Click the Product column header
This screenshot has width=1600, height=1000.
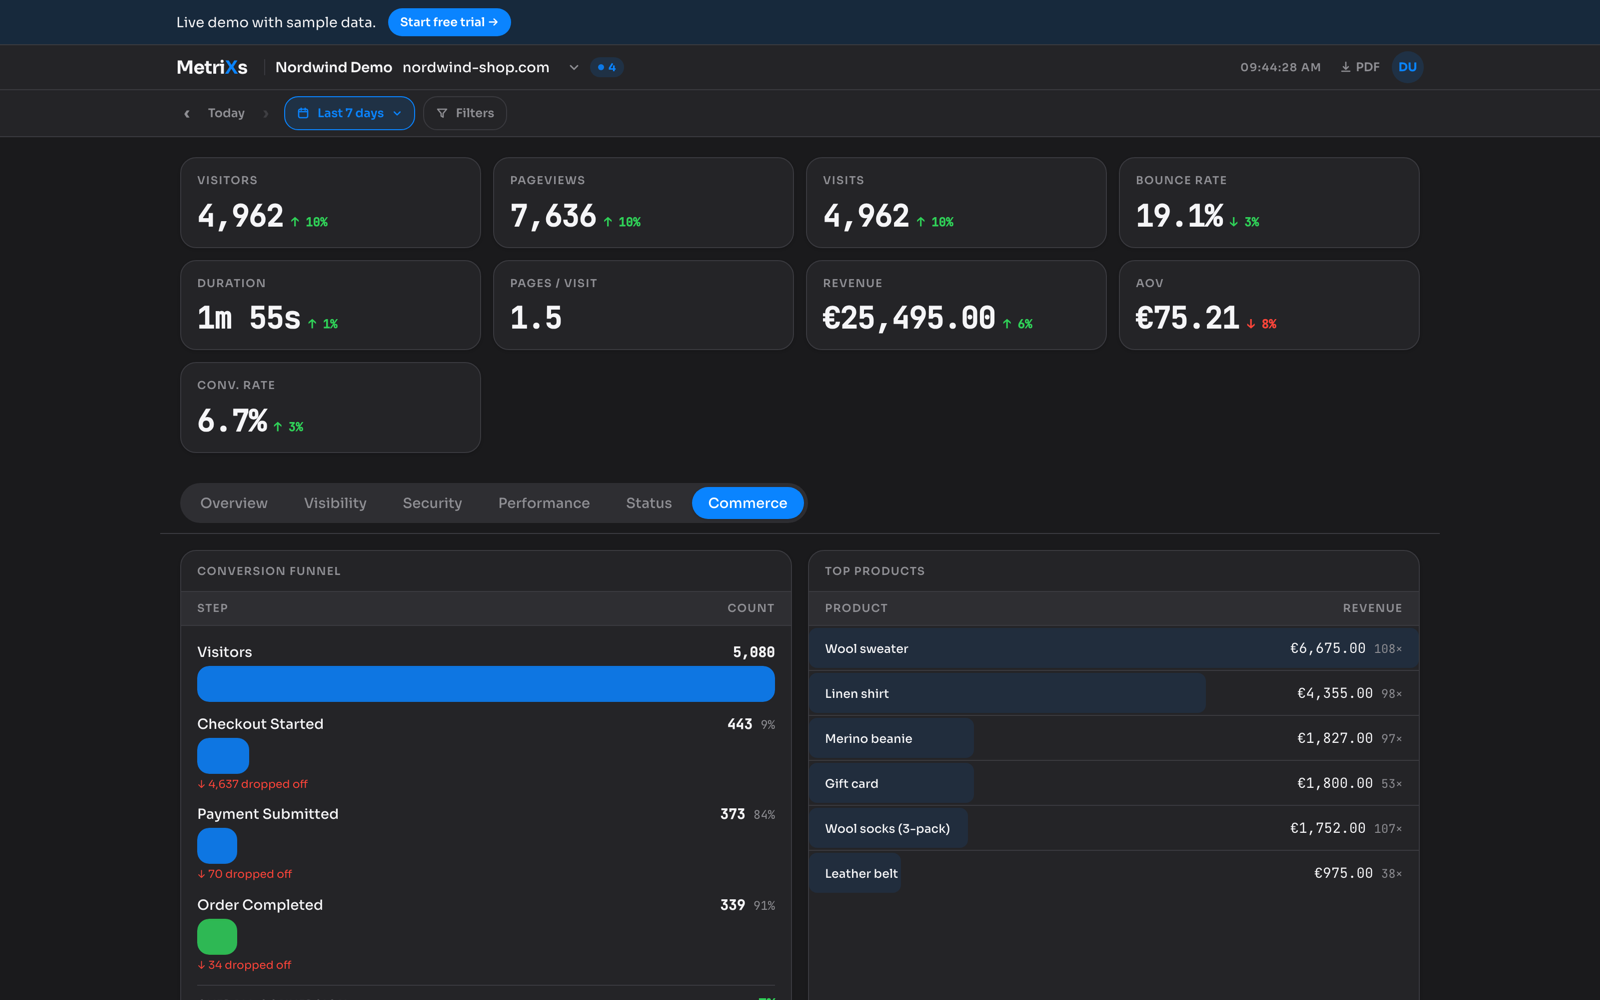[x=856, y=608]
